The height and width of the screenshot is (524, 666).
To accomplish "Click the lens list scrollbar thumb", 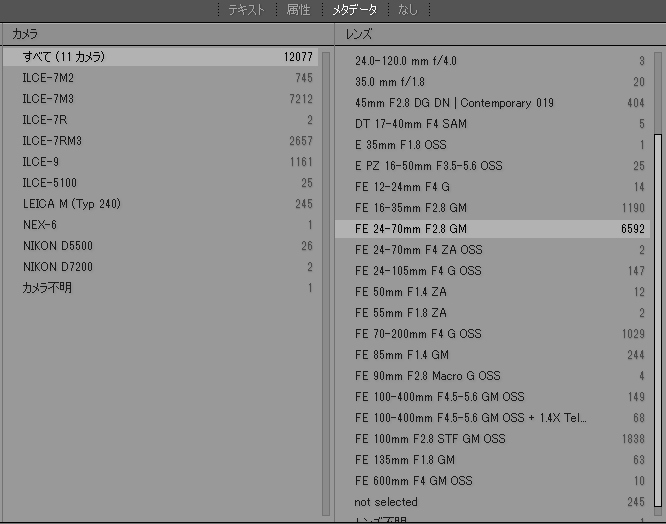I will (658, 320).
